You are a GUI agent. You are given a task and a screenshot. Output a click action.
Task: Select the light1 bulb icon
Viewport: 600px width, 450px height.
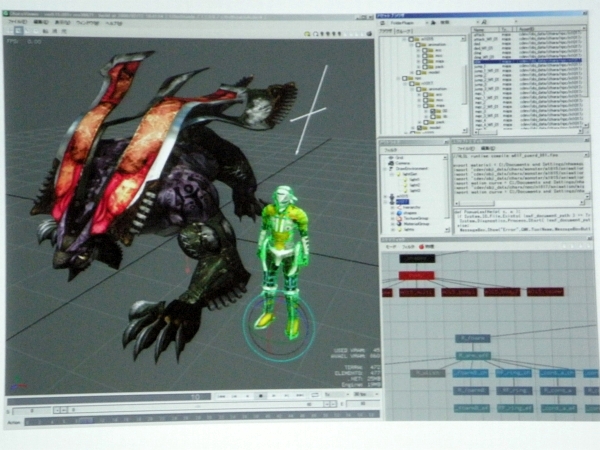[405, 179]
